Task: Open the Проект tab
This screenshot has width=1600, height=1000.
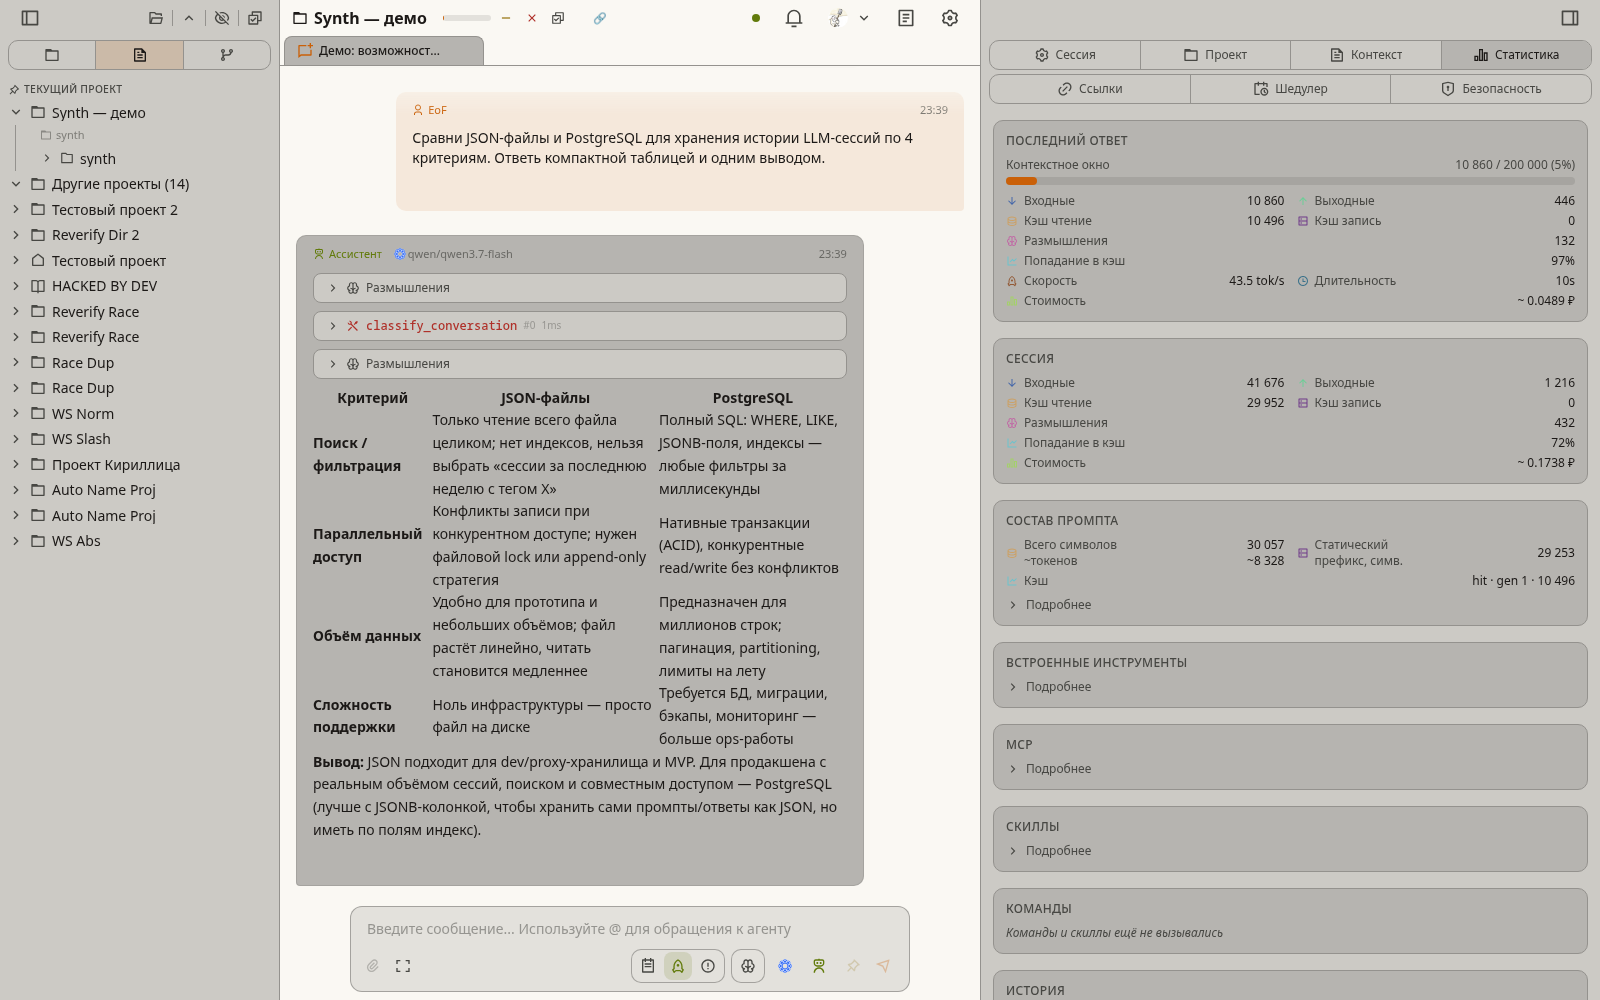Action: pyautogui.click(x=1215, y=55)
